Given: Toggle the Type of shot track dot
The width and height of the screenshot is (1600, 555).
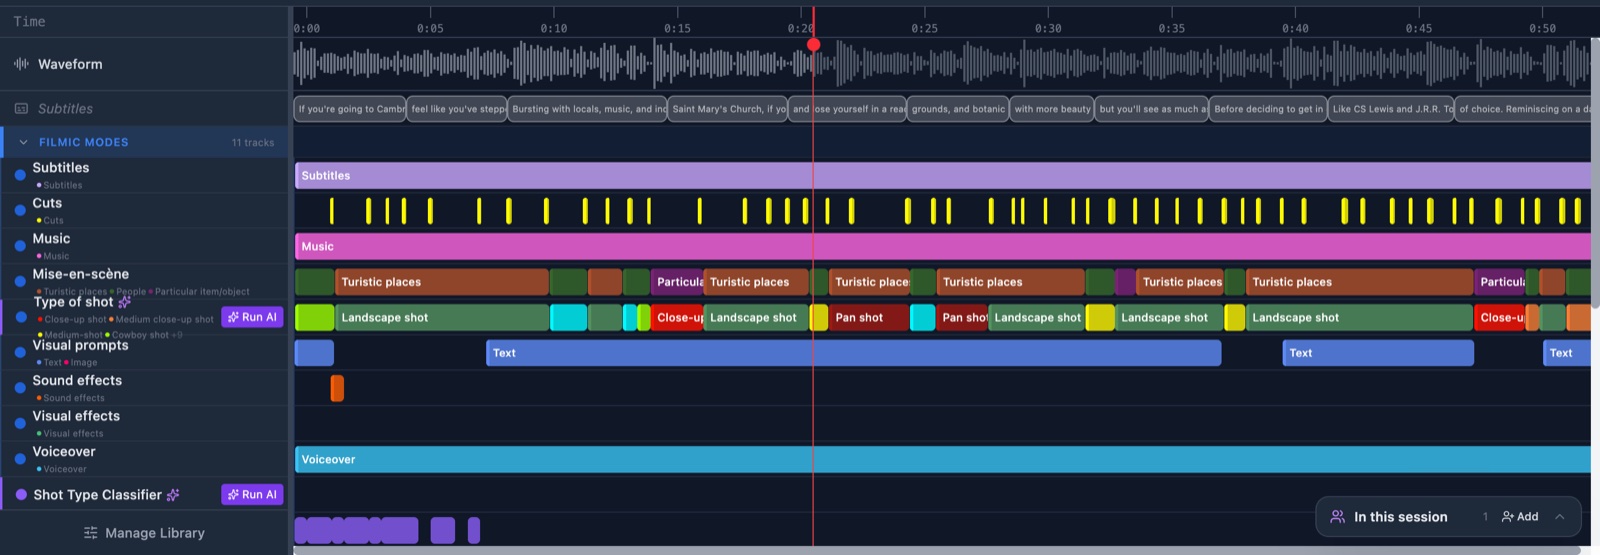Looking at the screenshot, I should click(x=21, y=317).
